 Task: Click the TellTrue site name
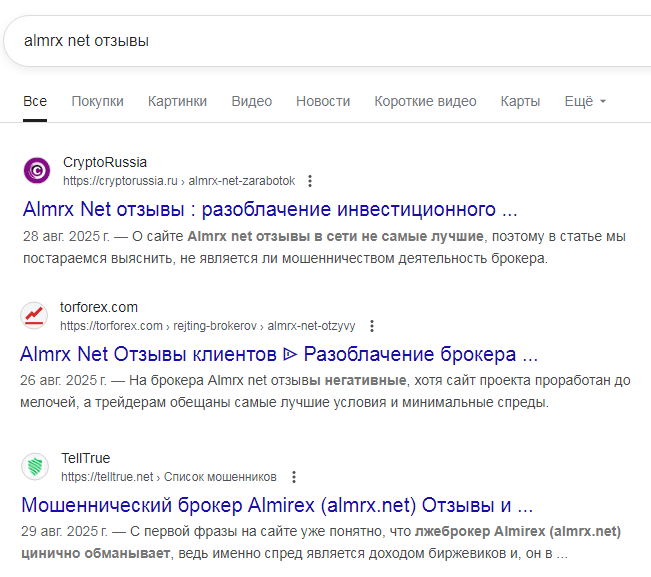[86, 458]
